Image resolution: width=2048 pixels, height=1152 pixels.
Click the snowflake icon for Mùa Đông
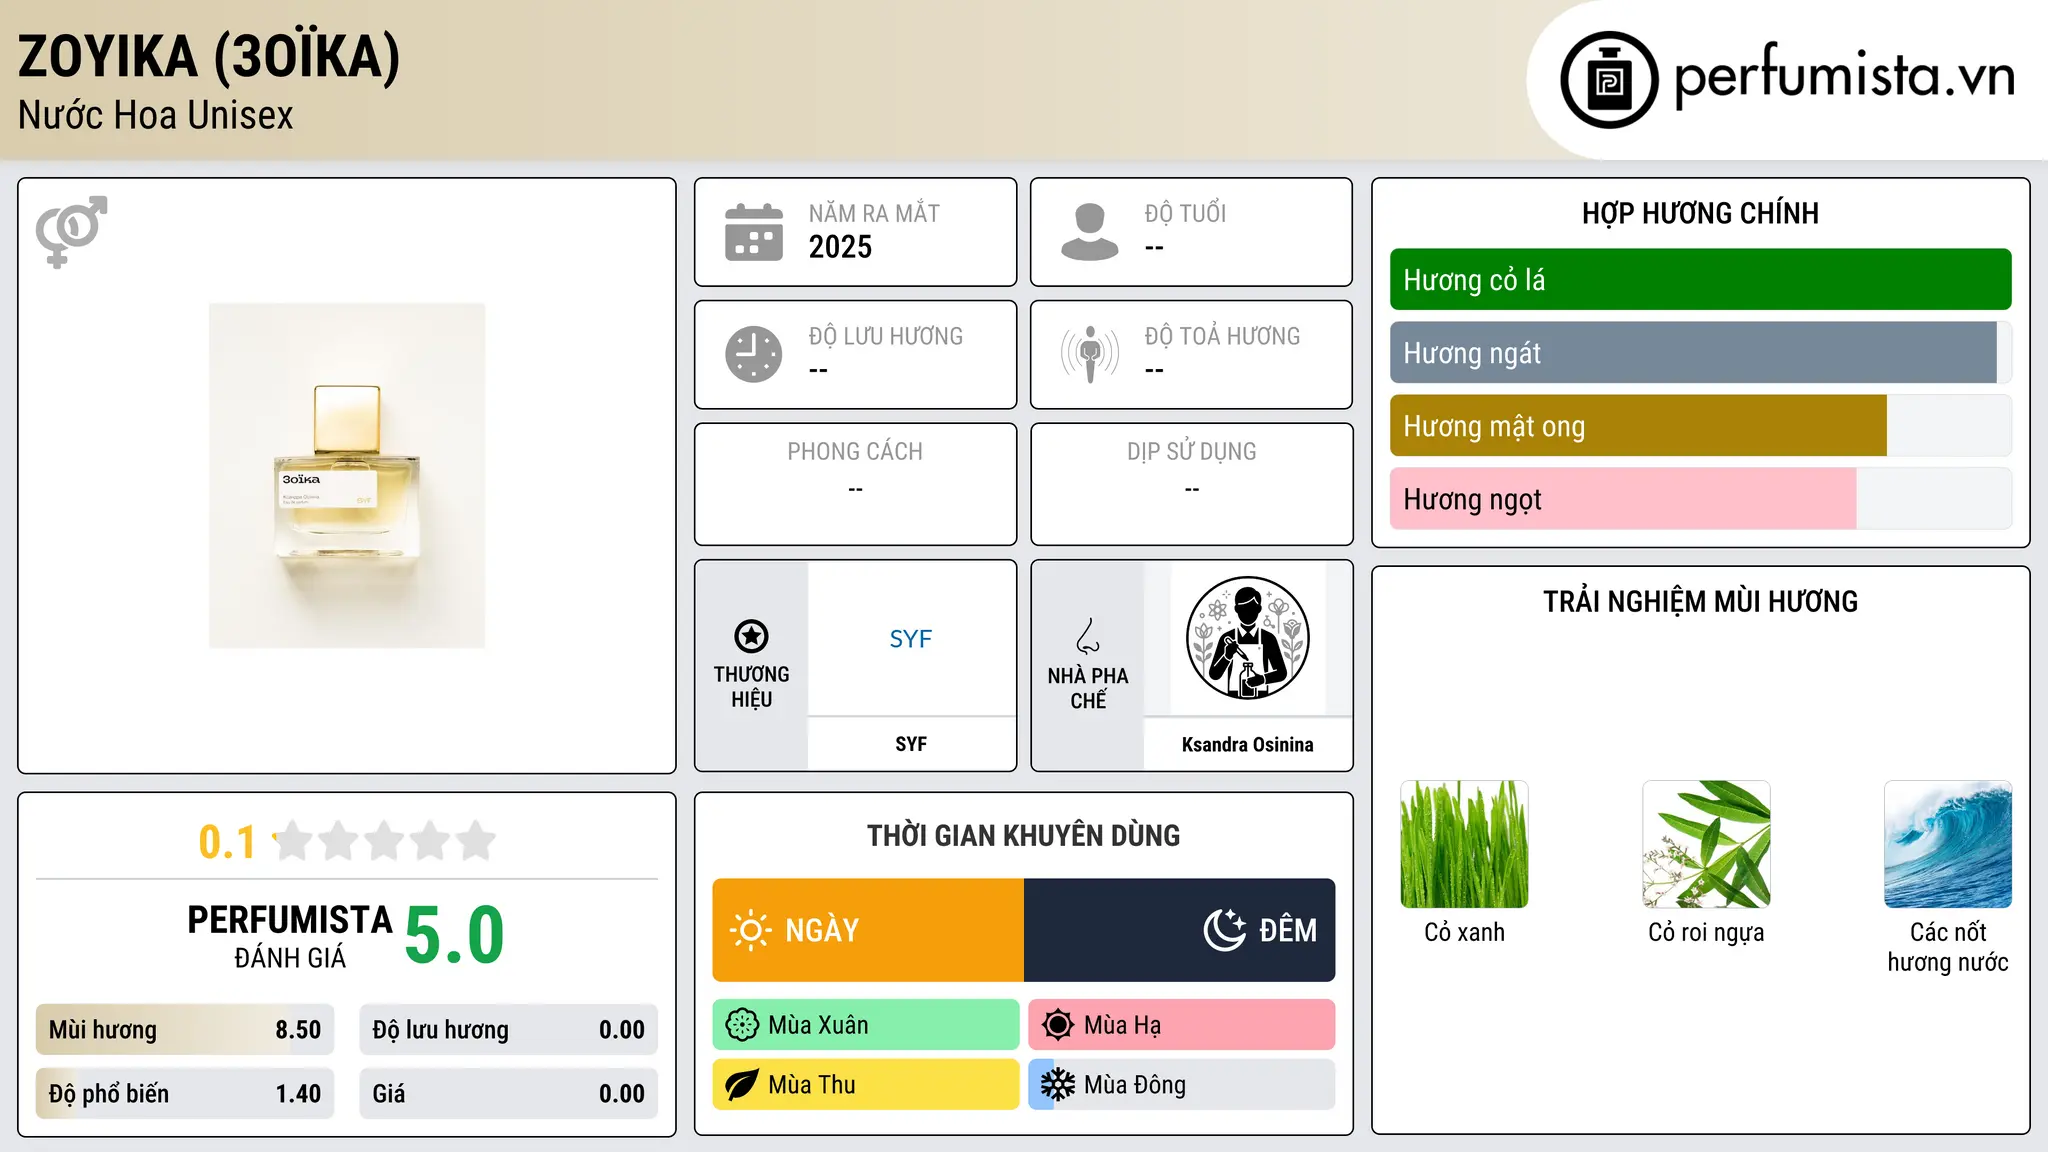coord(1058,1085)
